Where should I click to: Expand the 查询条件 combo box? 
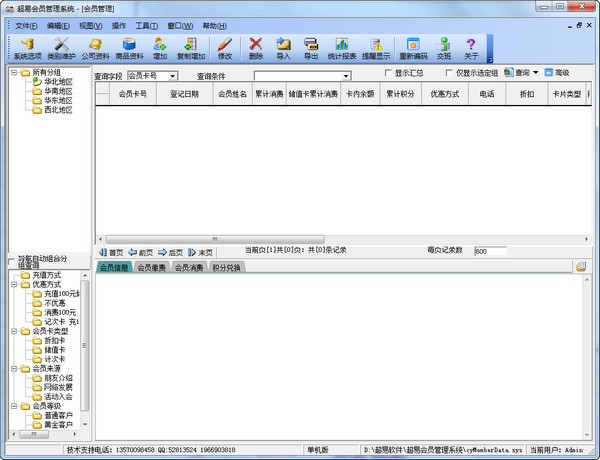(346, 75)
